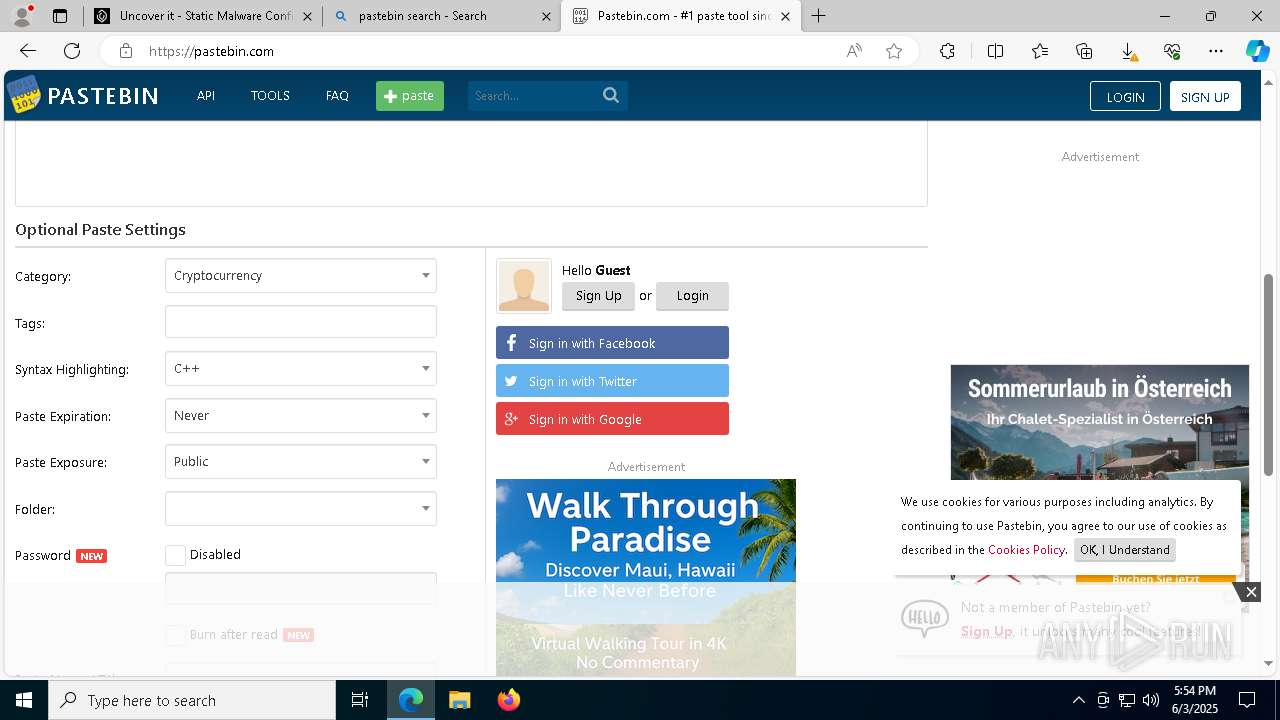Open Task View on taskbar
The image size is (1280, 720).
[360, 700]
